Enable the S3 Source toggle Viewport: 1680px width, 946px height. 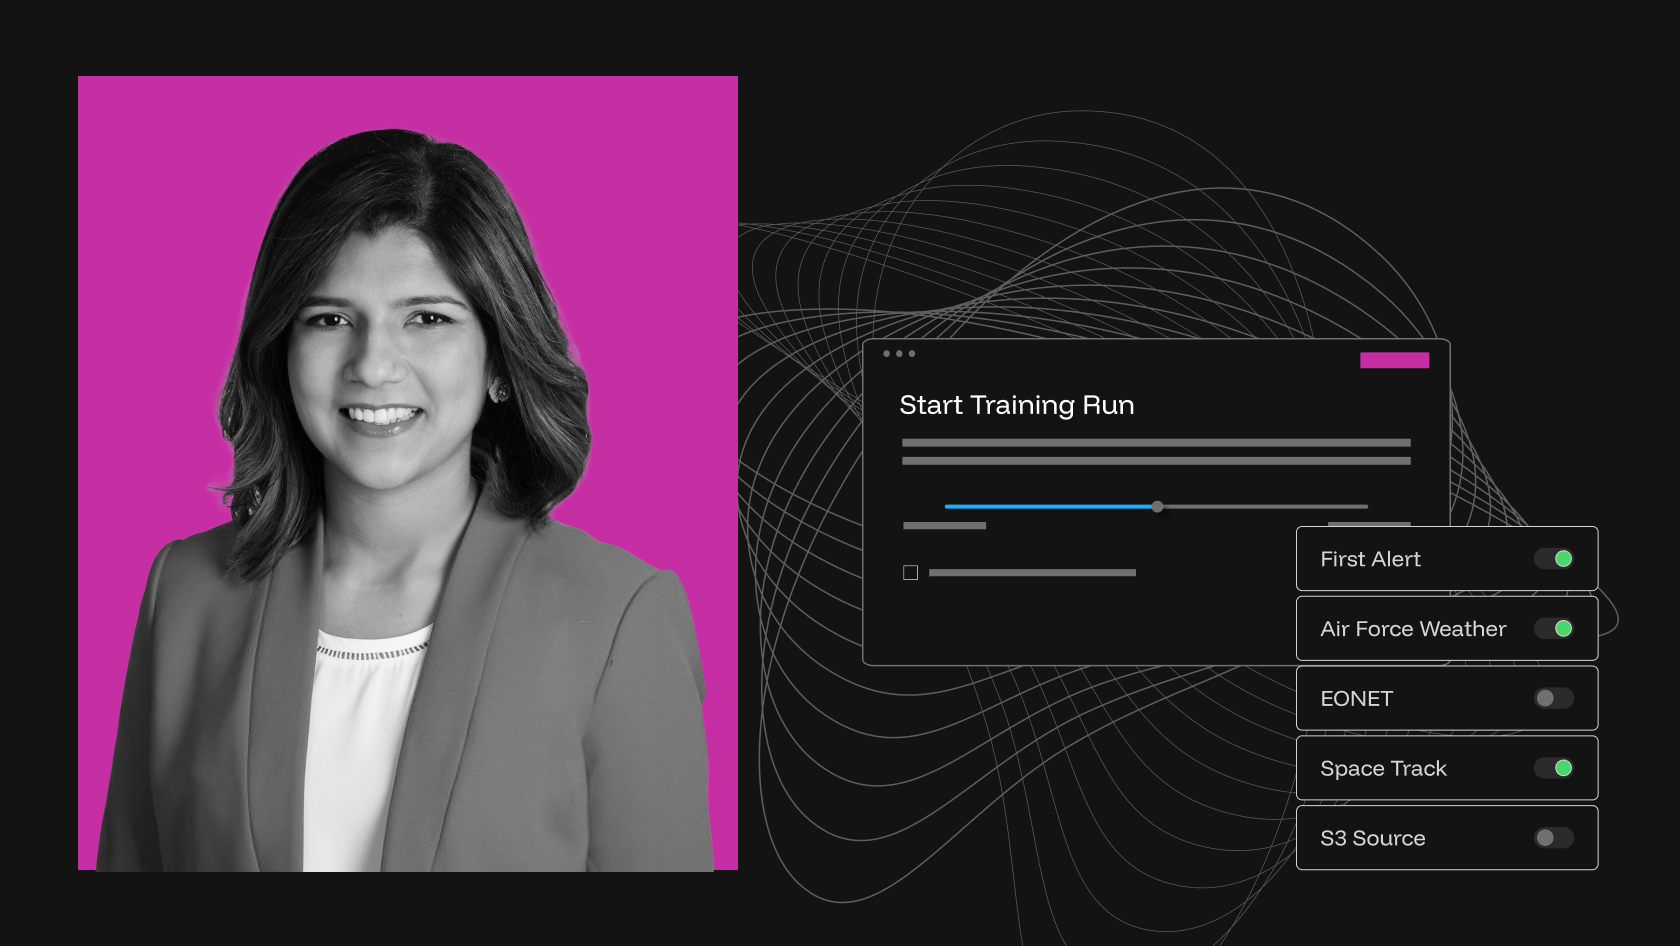tap(1554, 838)
